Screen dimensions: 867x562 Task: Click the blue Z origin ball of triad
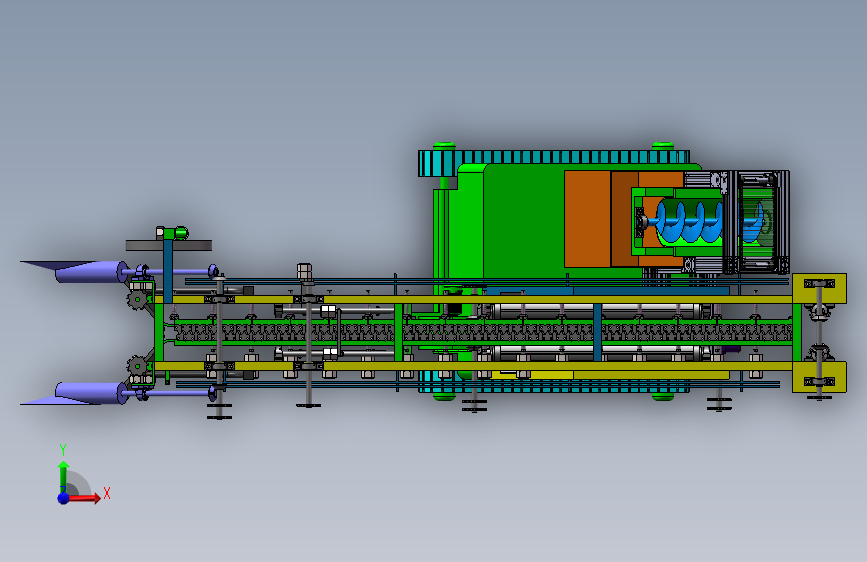64,498
